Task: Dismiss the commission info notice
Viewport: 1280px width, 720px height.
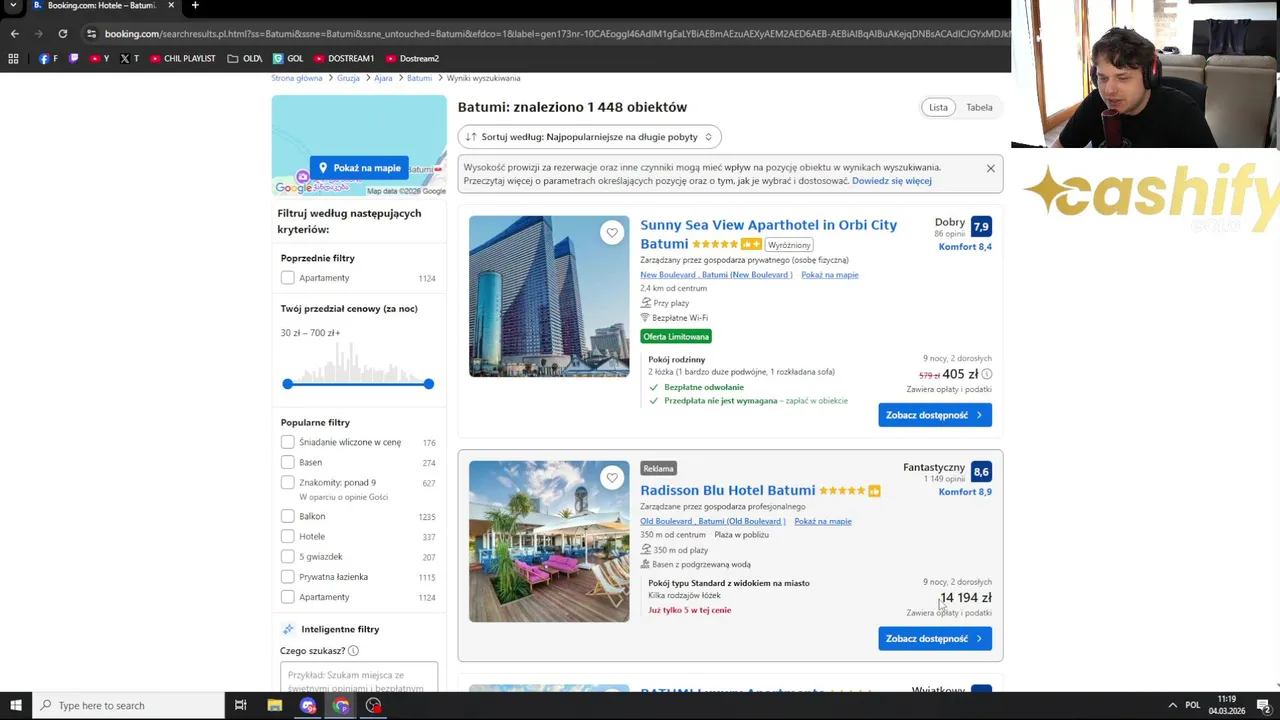Action: (x=990, y=168)
